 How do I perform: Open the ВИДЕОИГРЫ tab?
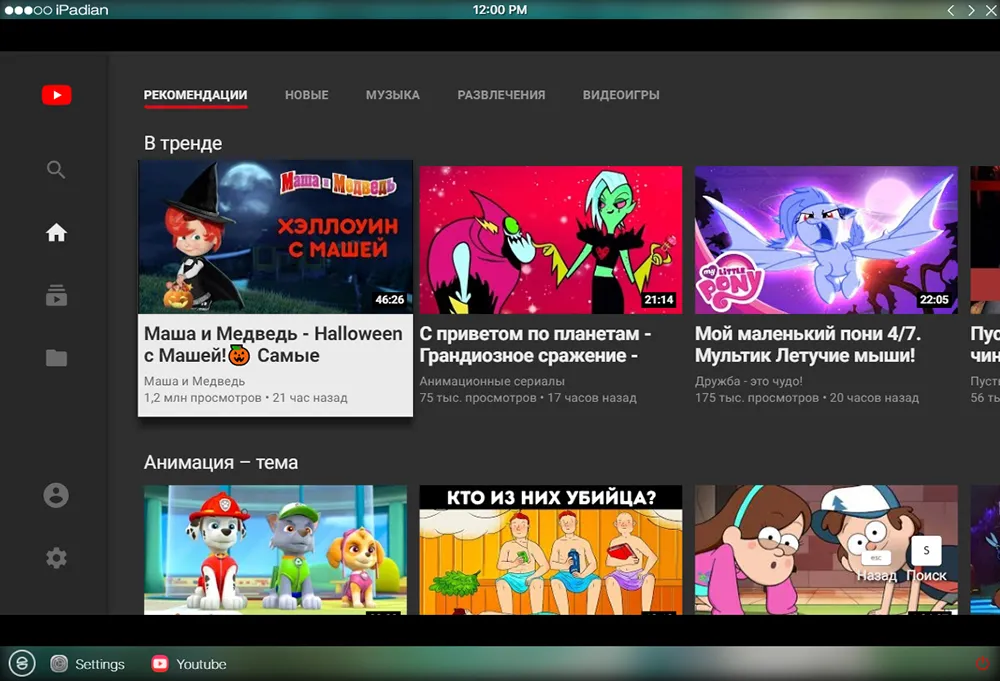click(621, 95)
